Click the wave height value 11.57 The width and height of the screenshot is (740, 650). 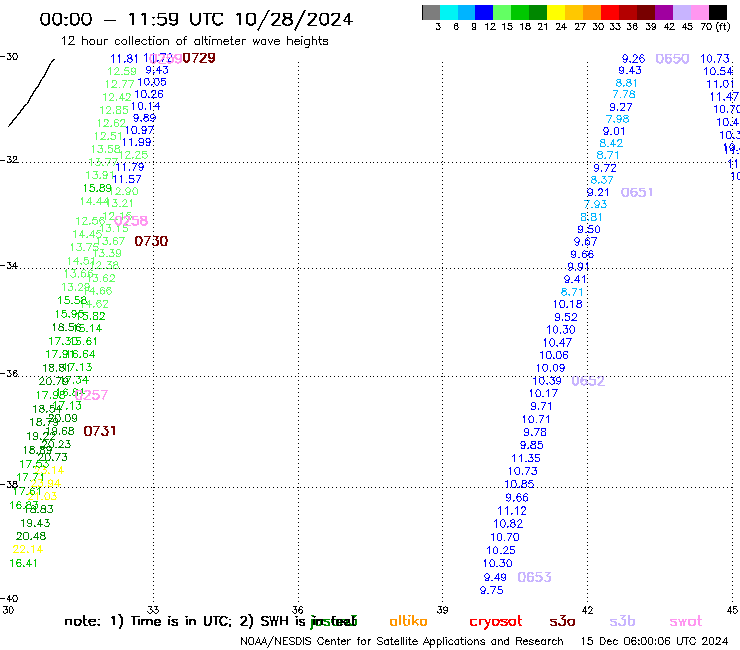point(127,179)
